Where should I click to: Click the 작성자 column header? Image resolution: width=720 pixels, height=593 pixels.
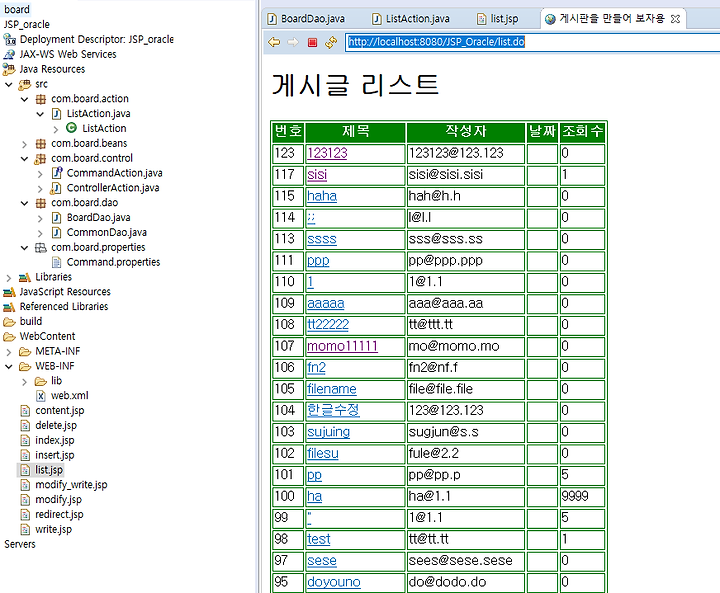click(466, 132)
